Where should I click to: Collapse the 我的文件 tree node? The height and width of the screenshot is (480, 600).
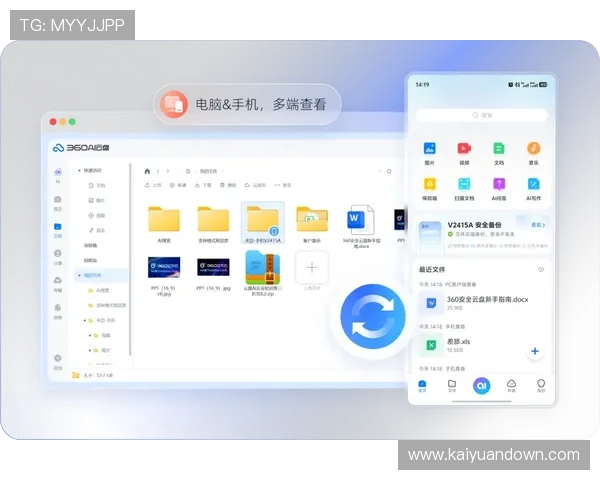[x=79, y=275]
